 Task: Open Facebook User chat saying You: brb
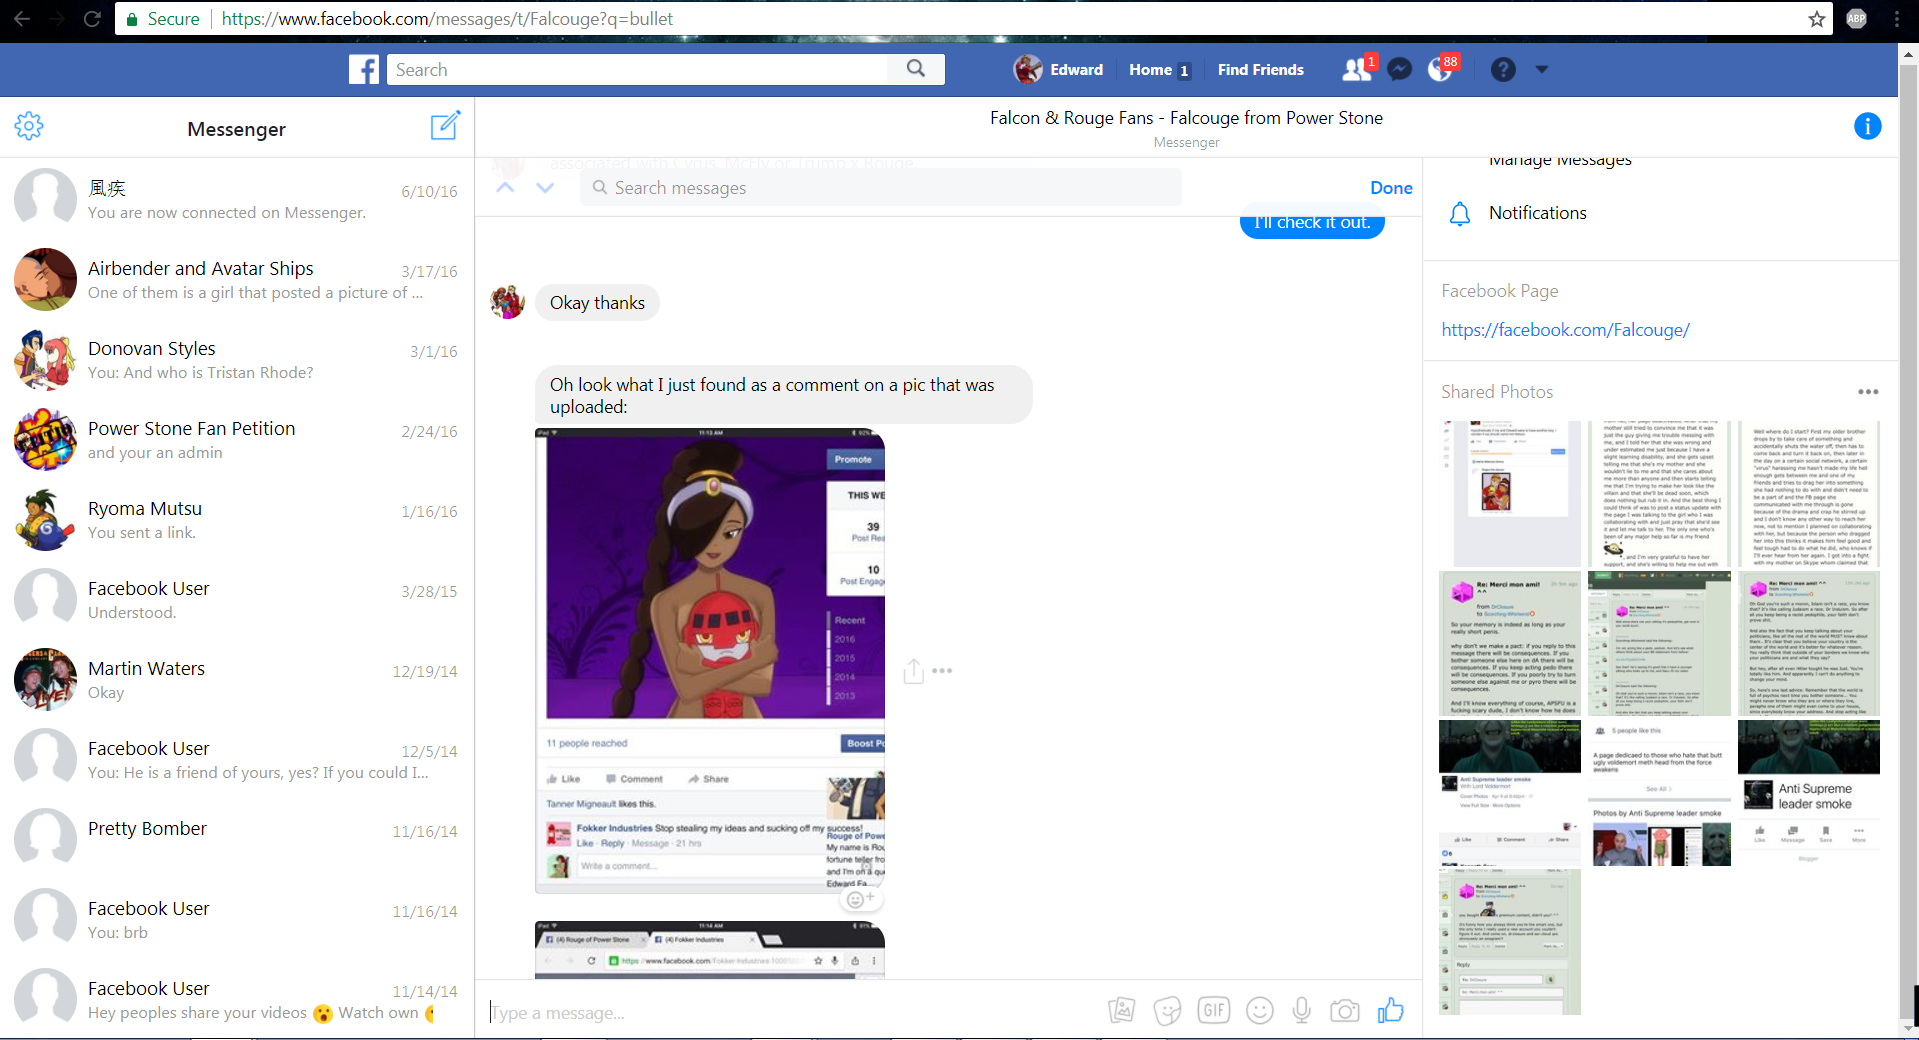237,918
